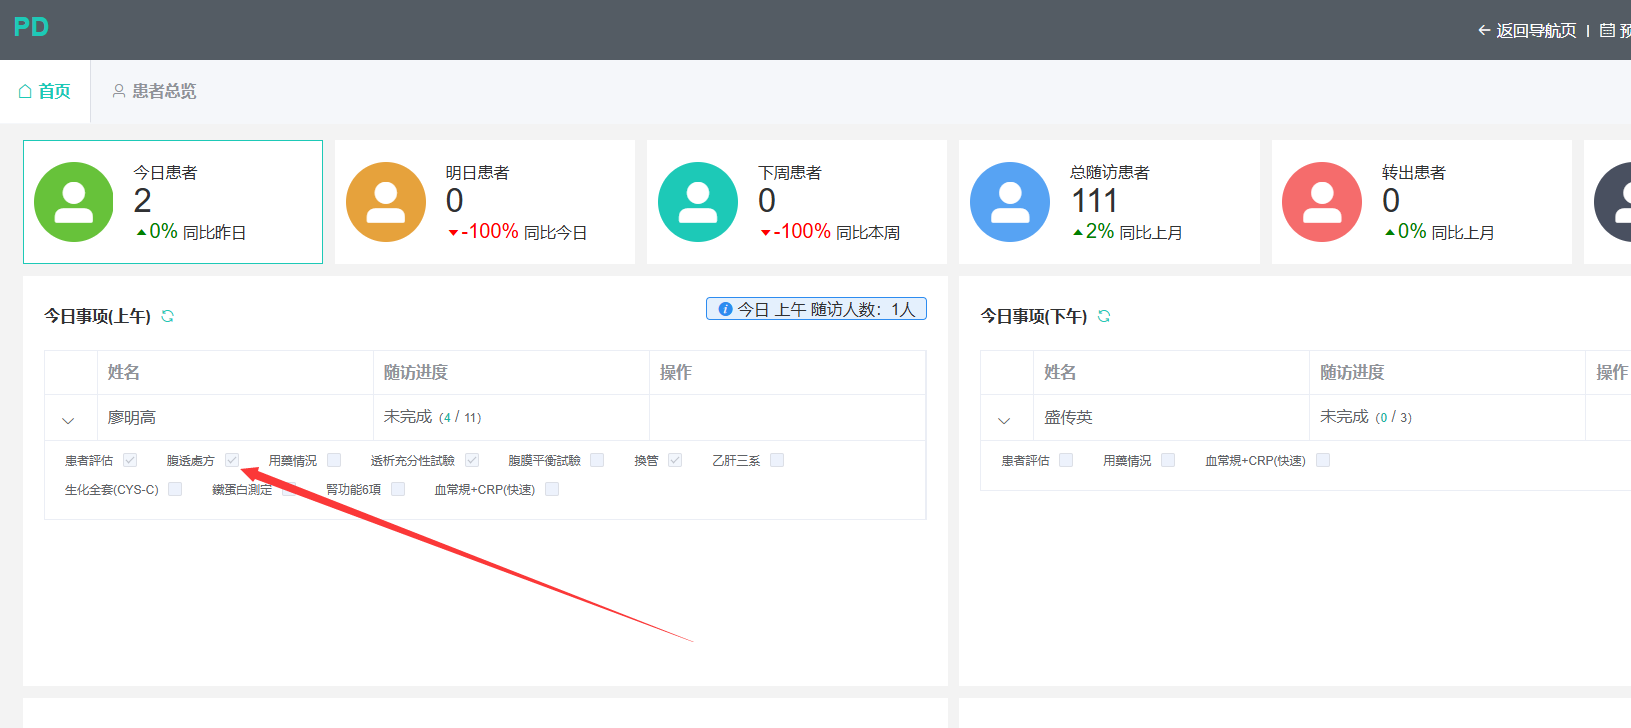This screenshot has width=1631, height=728.
Task: Click the PD logo
Action: pos(31,27)
